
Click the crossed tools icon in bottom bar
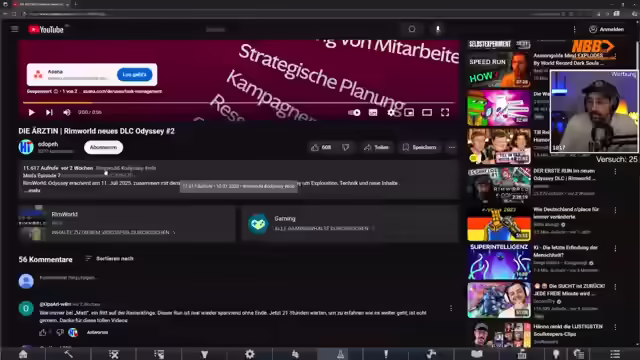(x=114, y=354)
